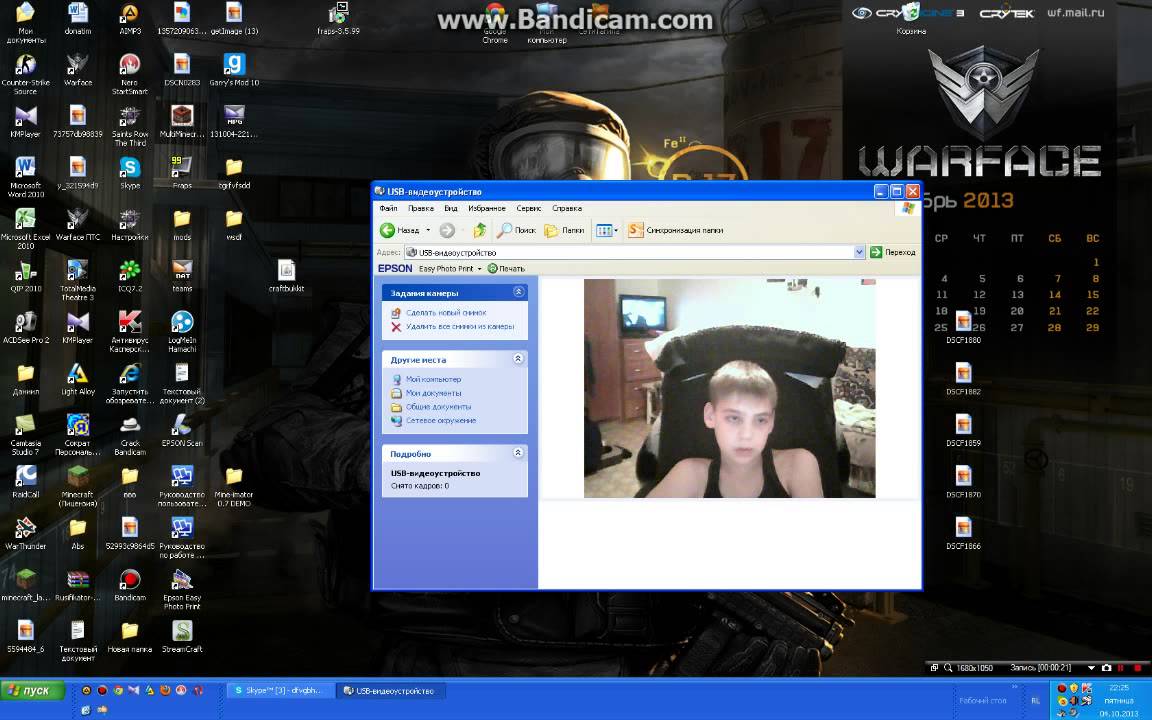The height and width of the screenshot is (720, 1152).
Task: Click the RL language indicator in tray
Action: [x=1036, y=701]
